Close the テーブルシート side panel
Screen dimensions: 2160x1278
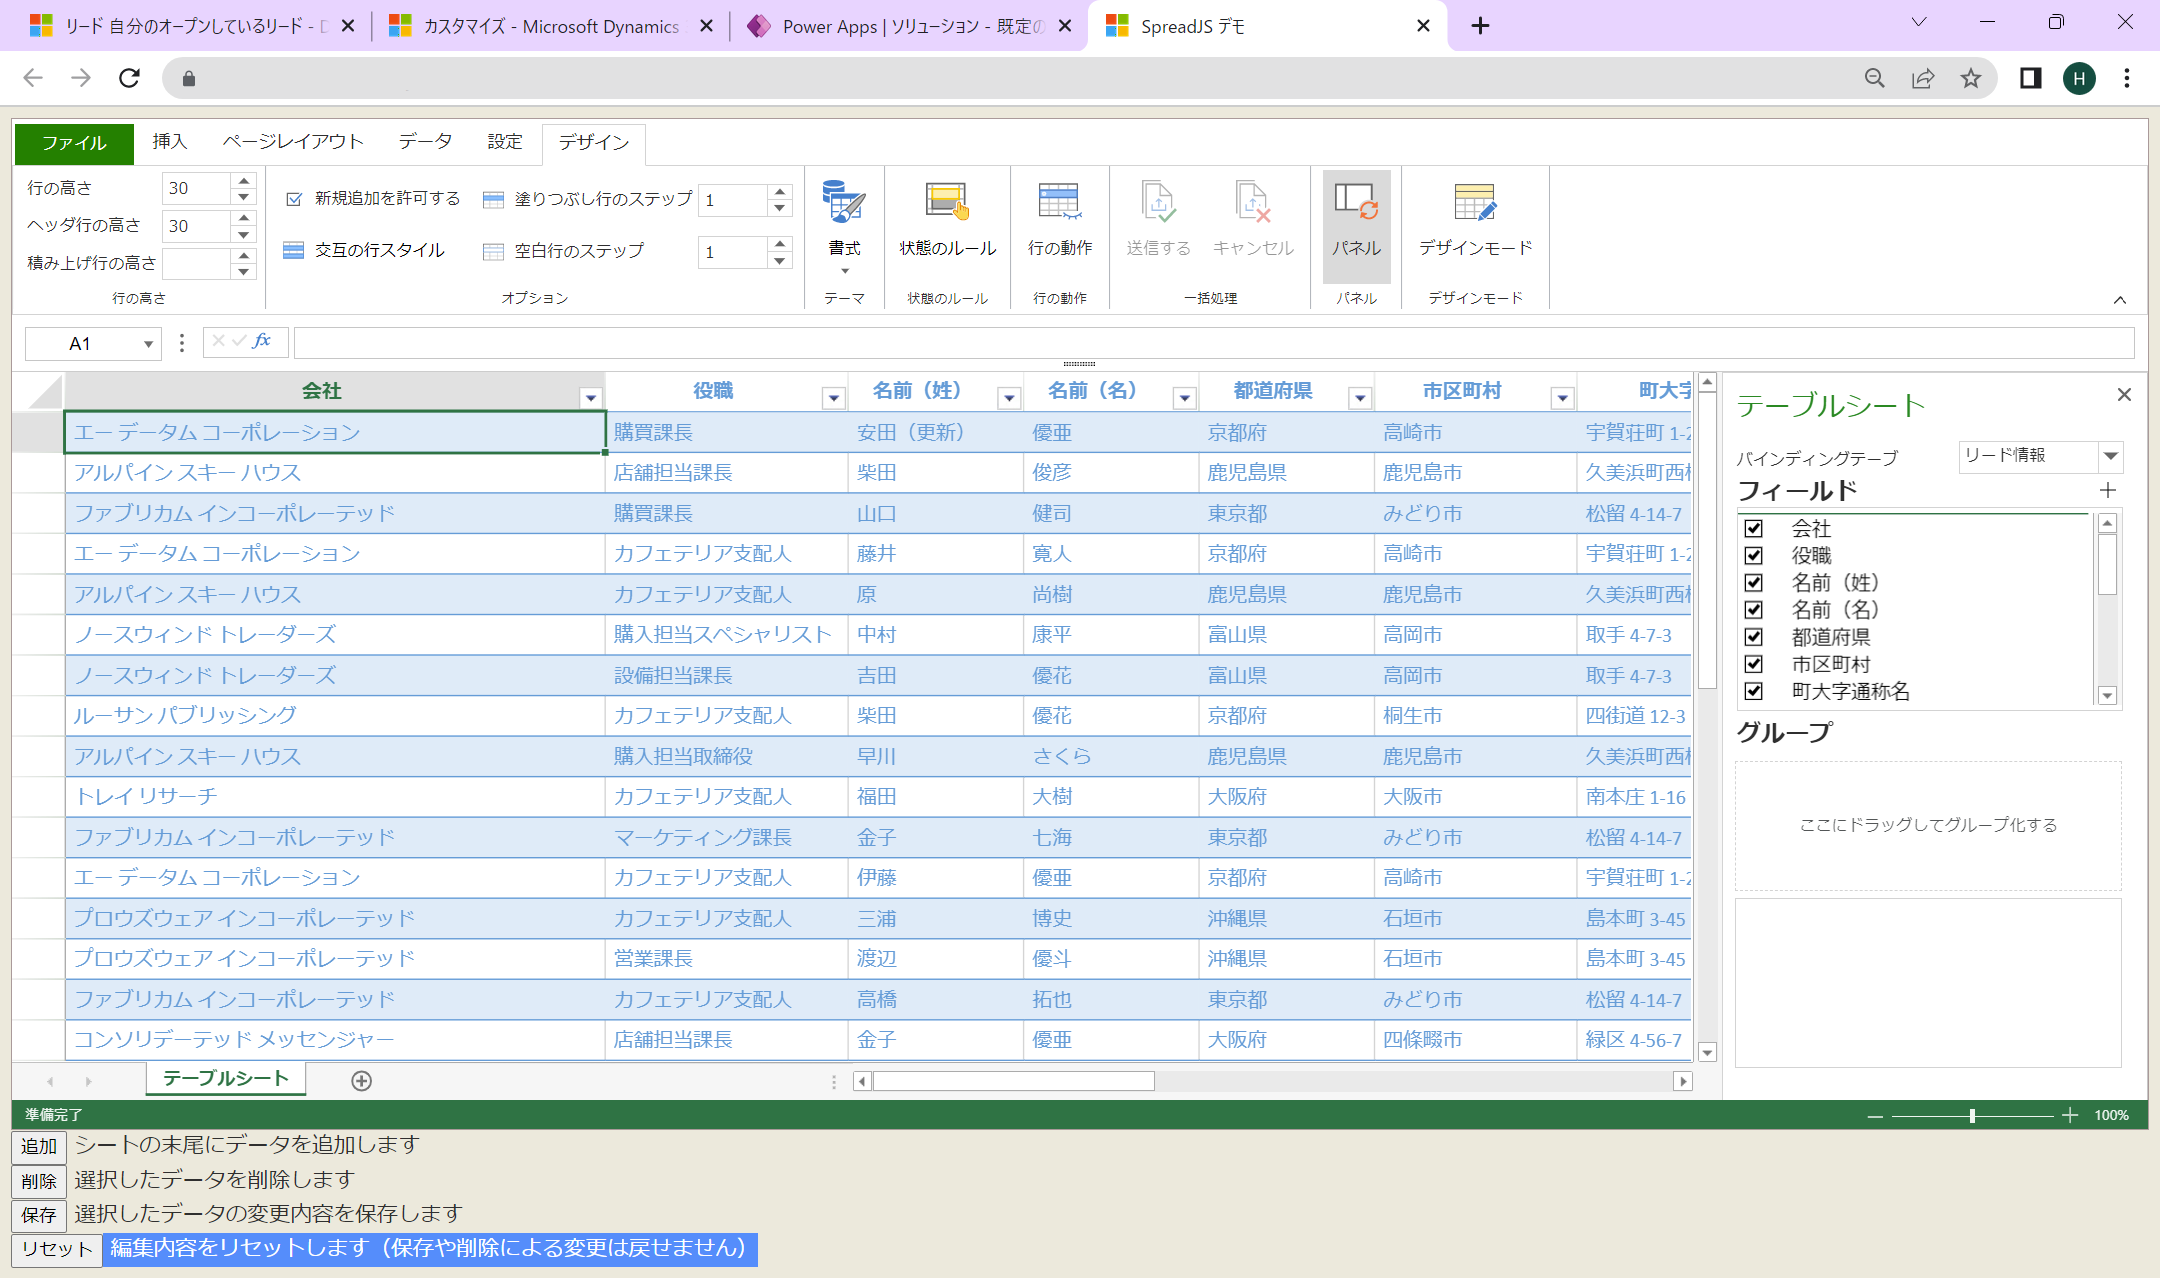[2125, 395]
